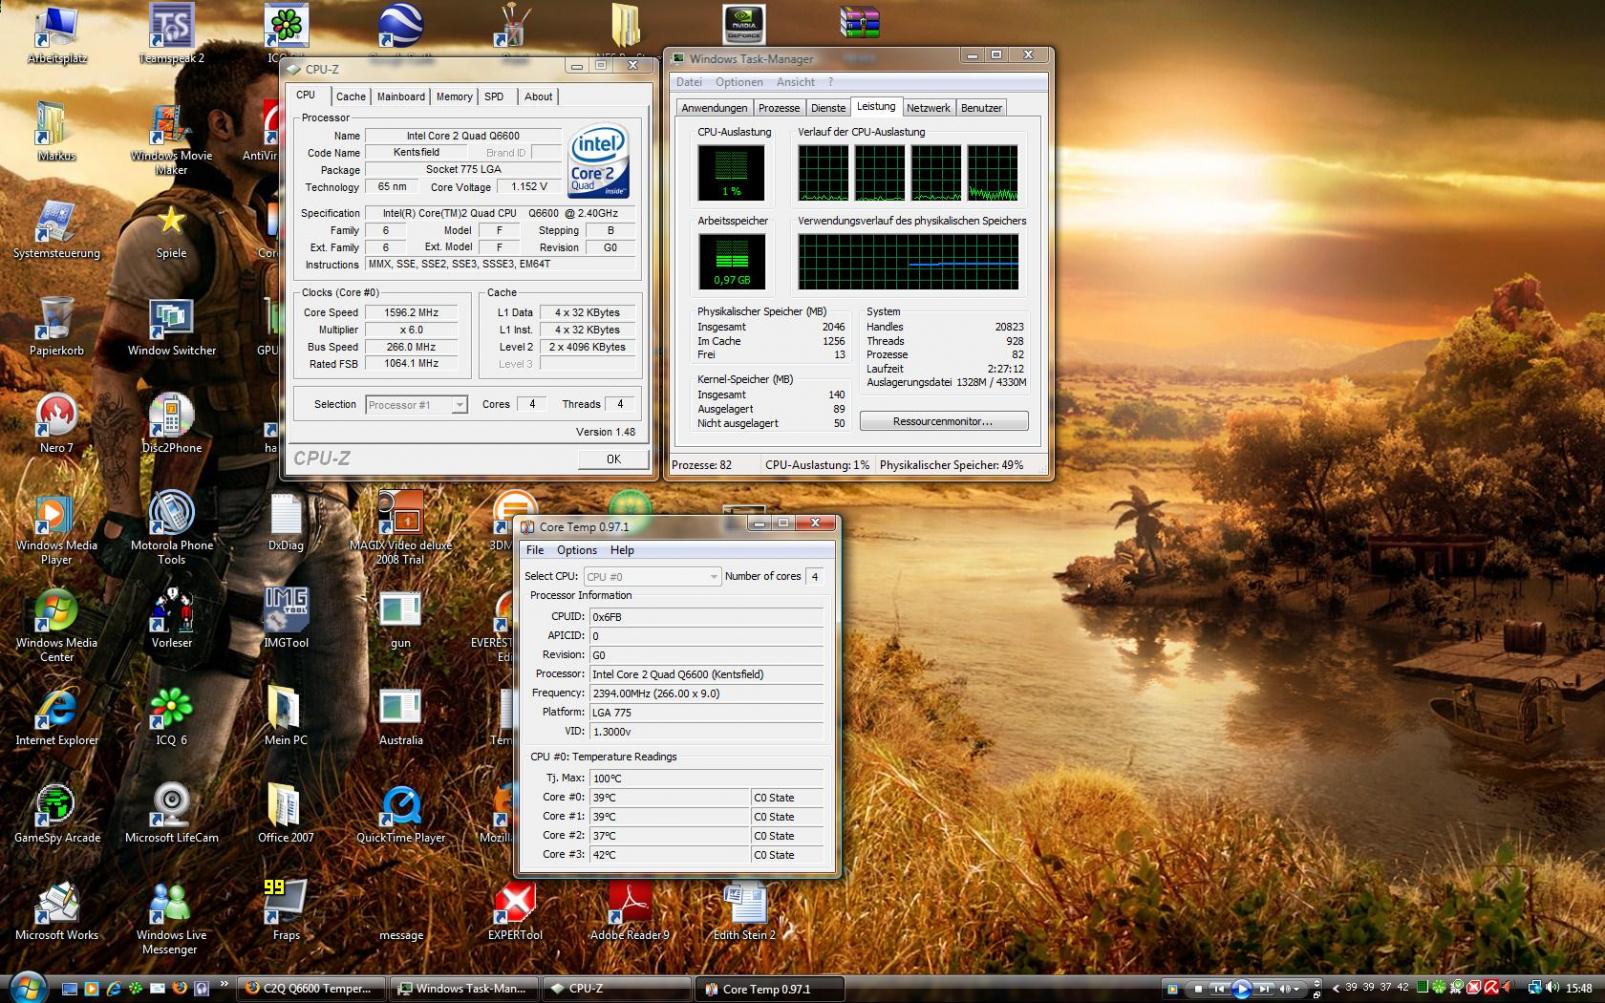Show hidden system tray icons arrow
Image resolution: width=1605 pixels, height=1003 pixels.
pos(1335,988)
